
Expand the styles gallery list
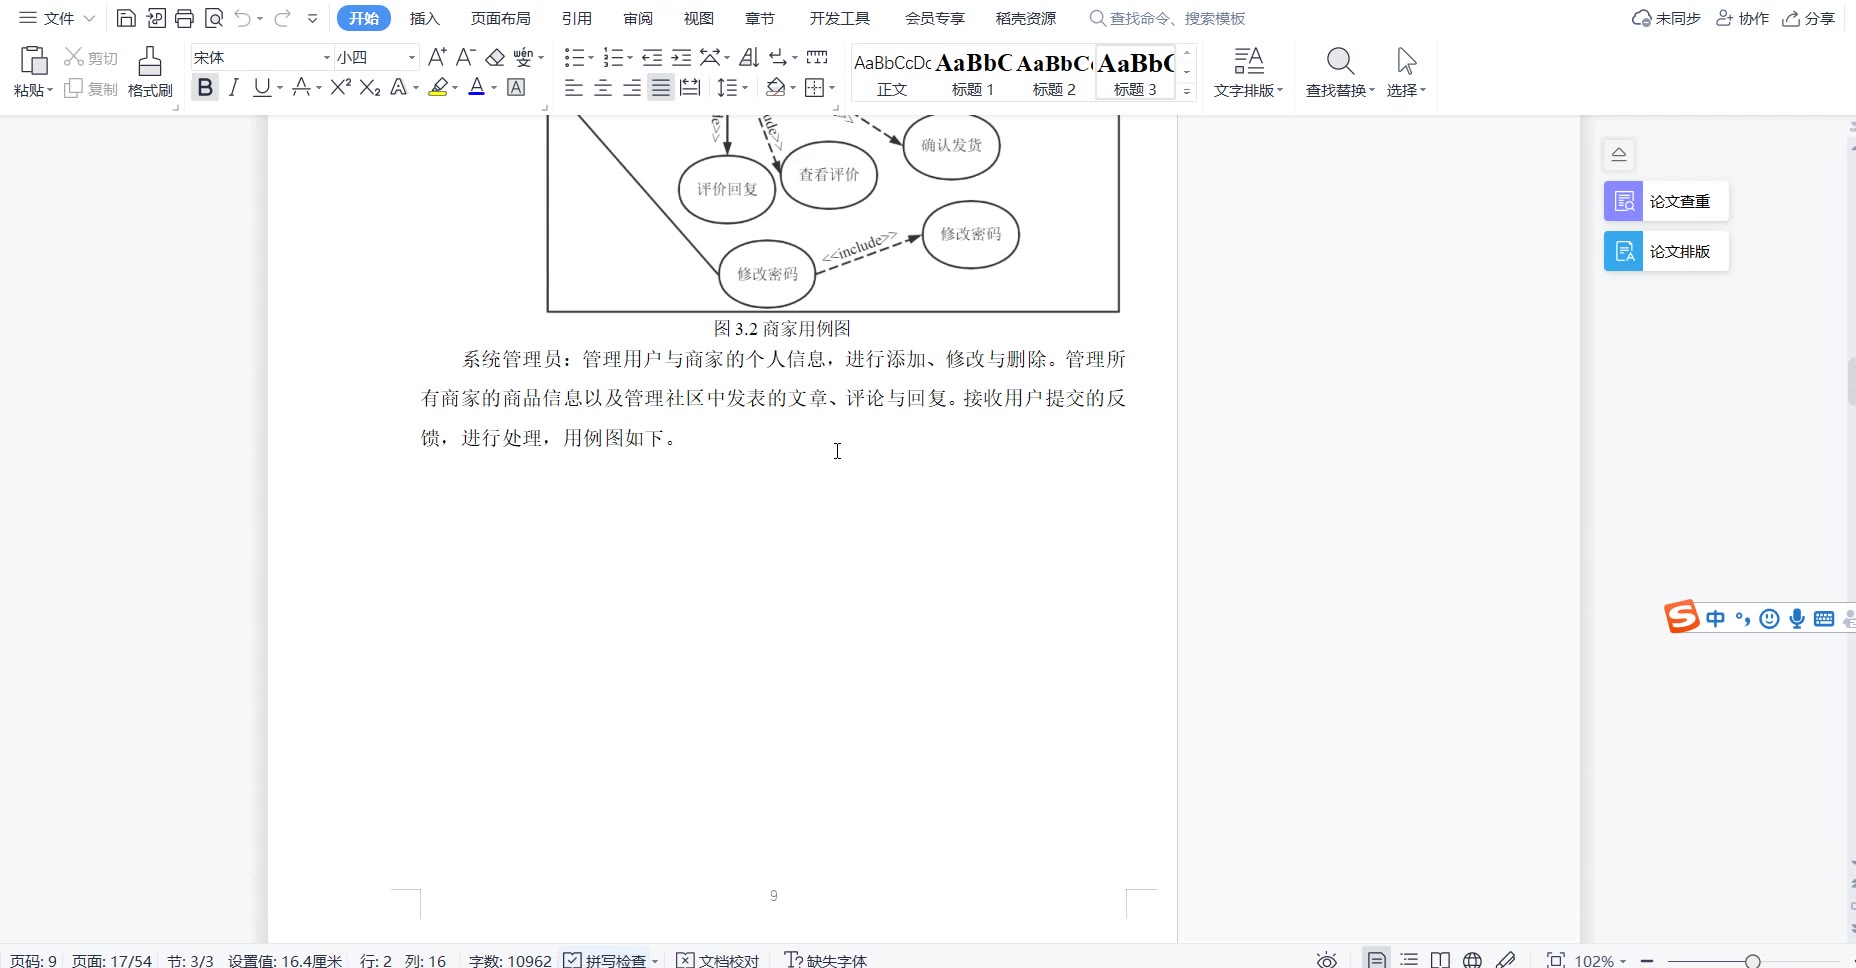click(1187, 91)
